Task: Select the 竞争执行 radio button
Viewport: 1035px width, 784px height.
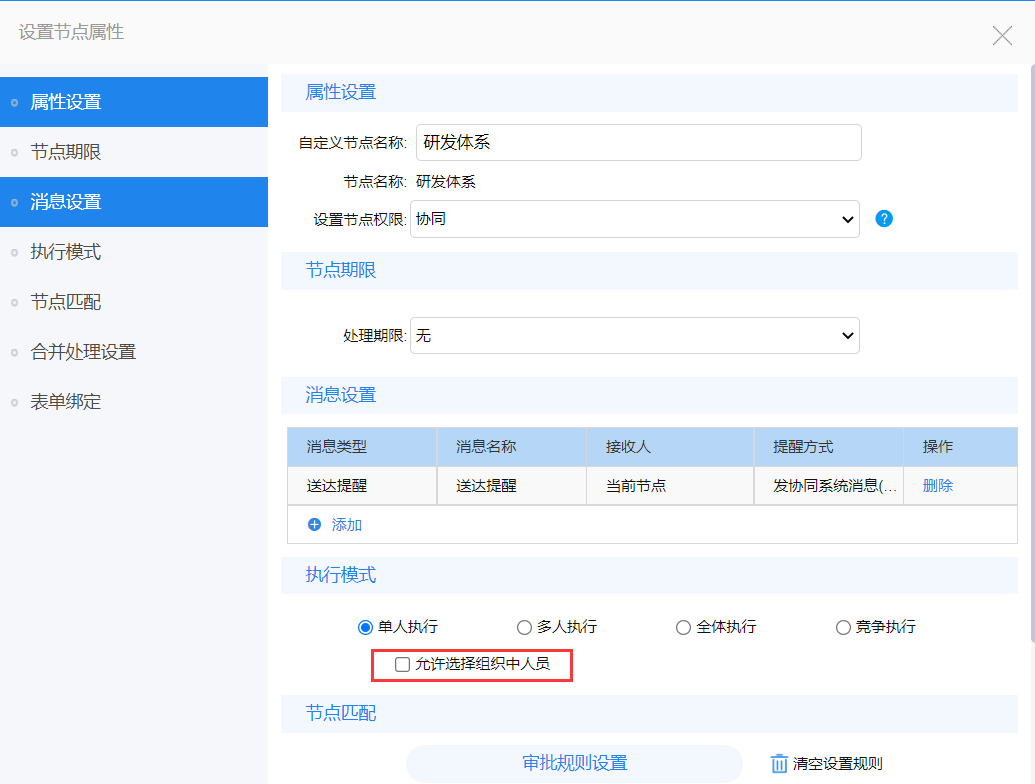Action: 843,628
